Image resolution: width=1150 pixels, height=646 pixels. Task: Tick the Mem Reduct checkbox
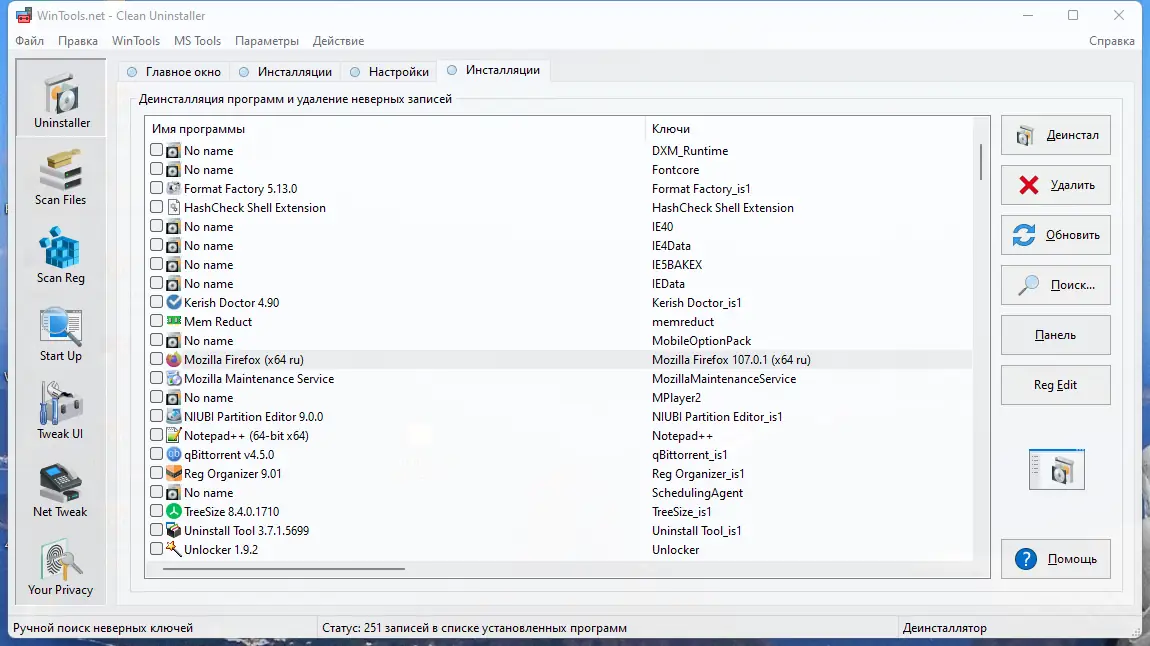(x=156, y=320)
